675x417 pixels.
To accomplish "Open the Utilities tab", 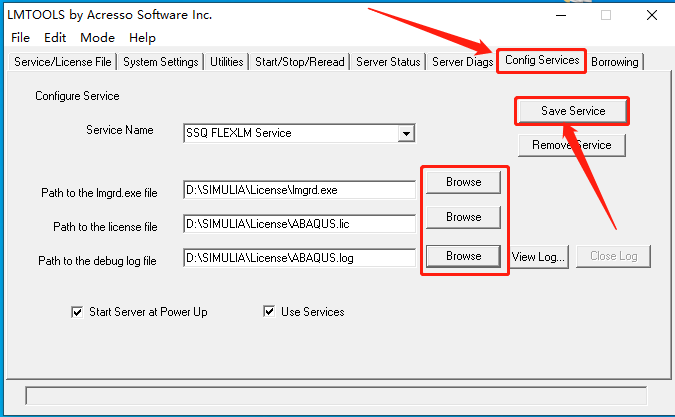I will (x=226, y=62).
